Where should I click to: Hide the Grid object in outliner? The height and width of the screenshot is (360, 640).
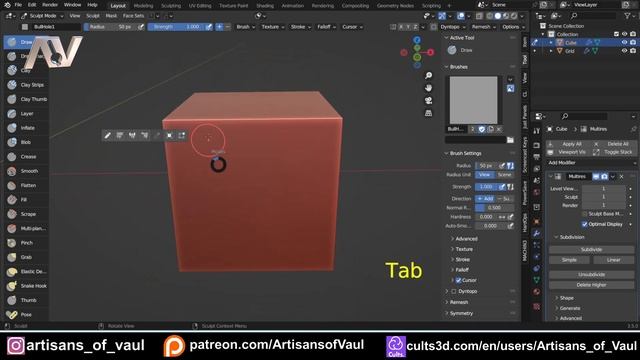[624, 51]
